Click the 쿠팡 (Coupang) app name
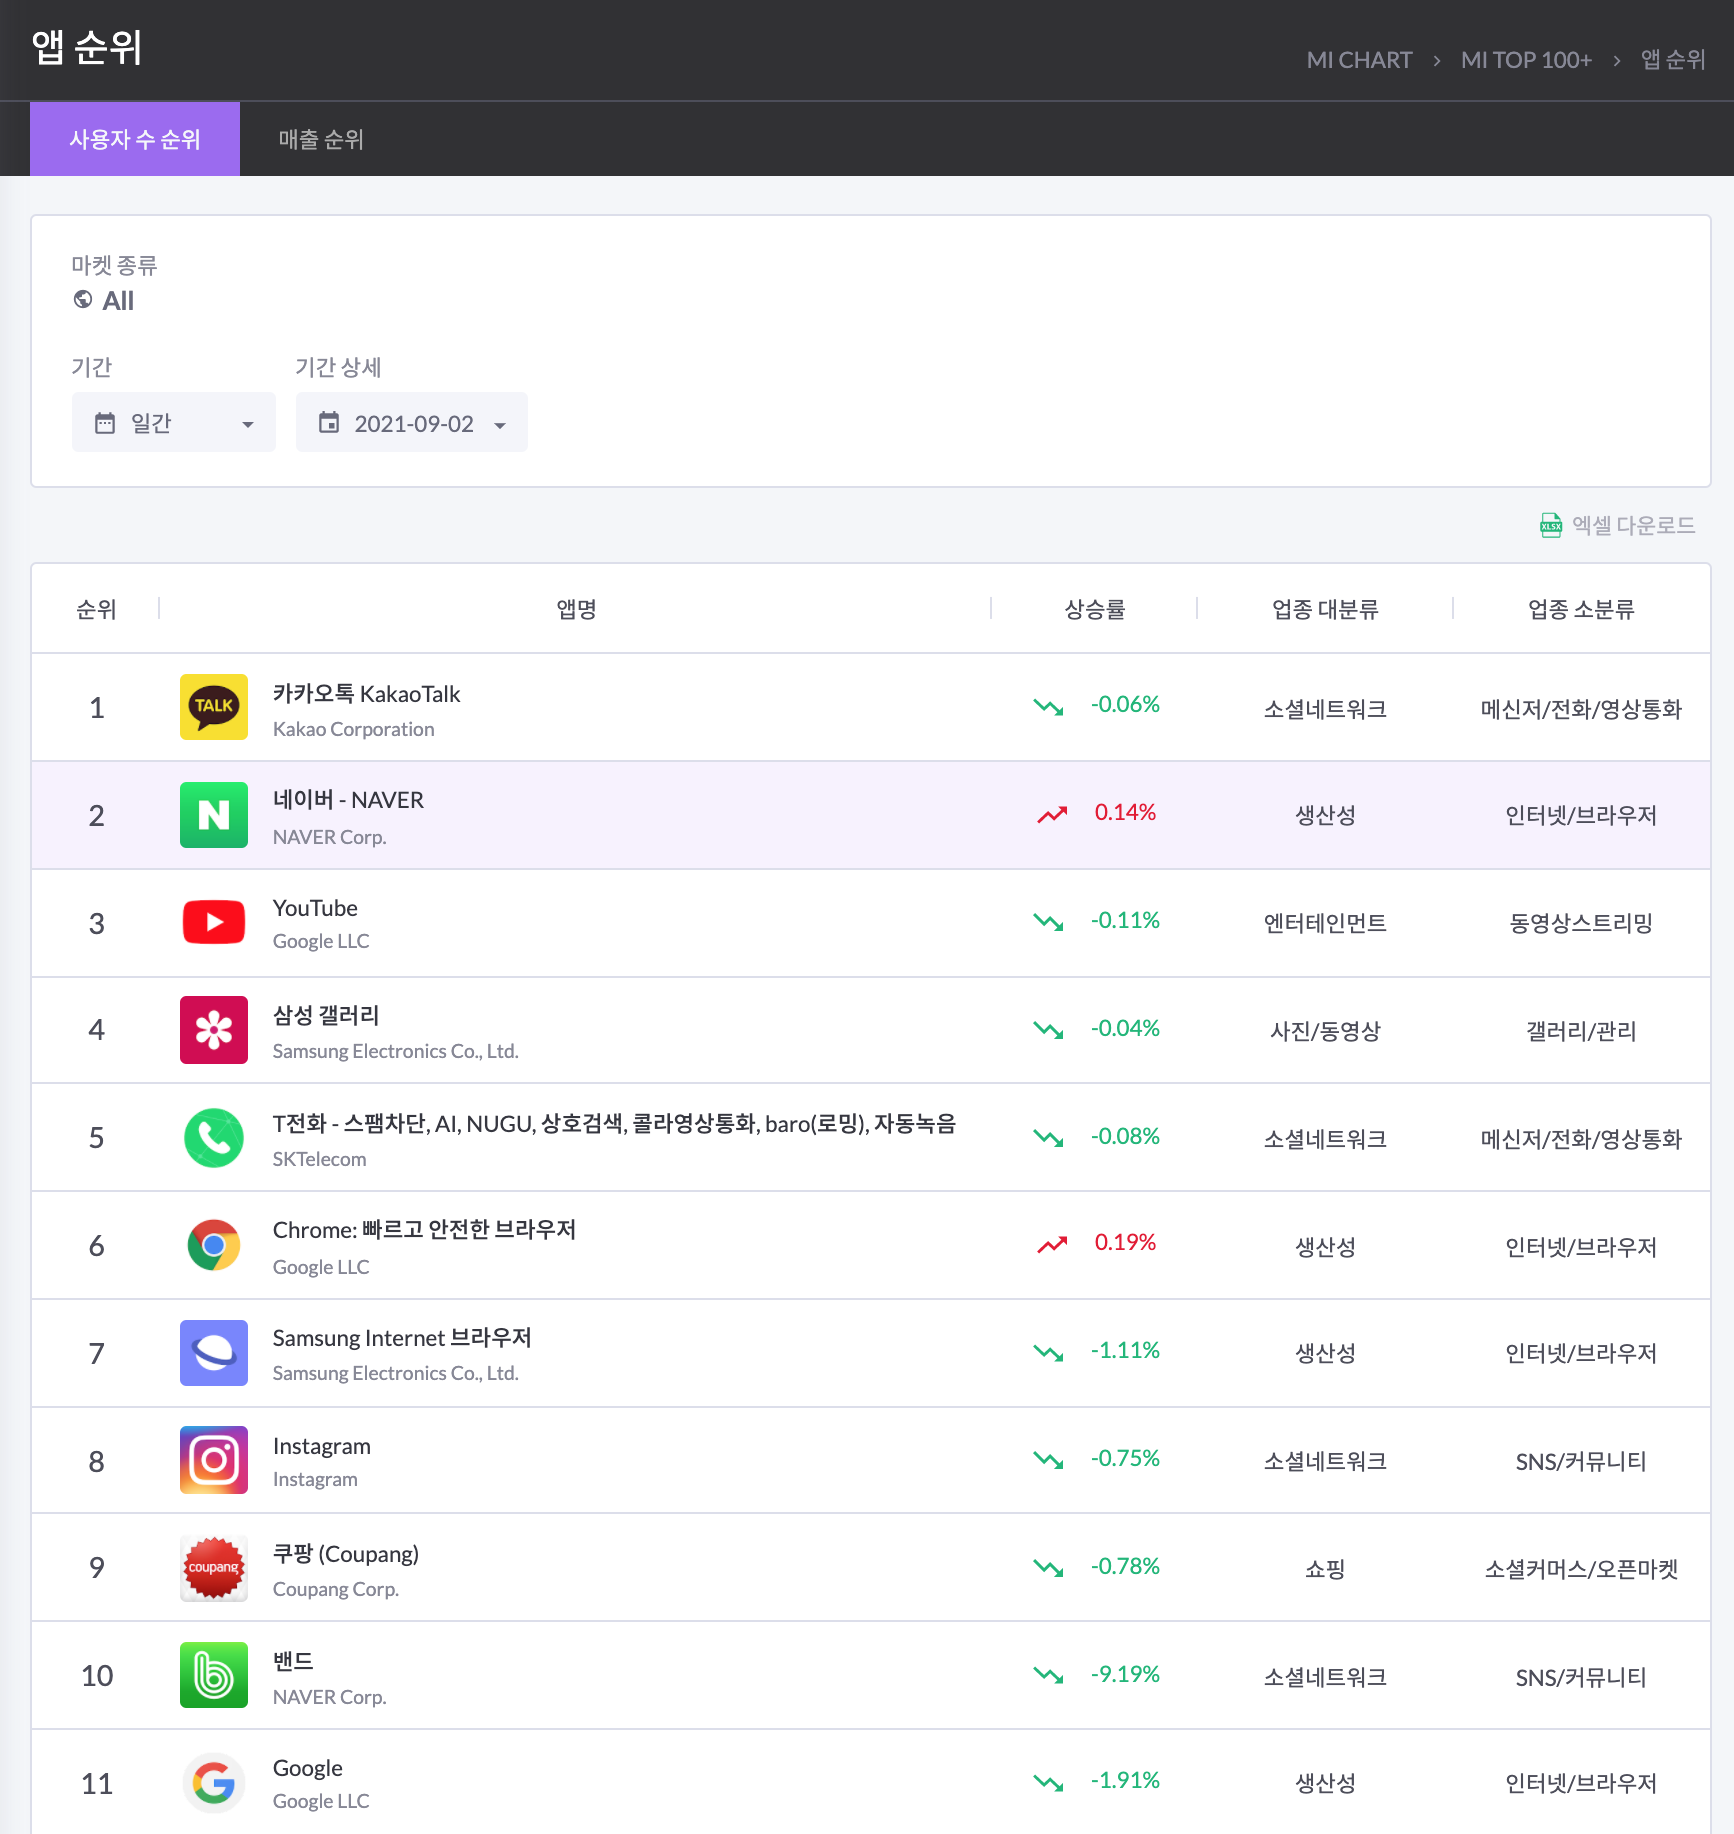1734x1834 pixels. [x=346, y=1554]
